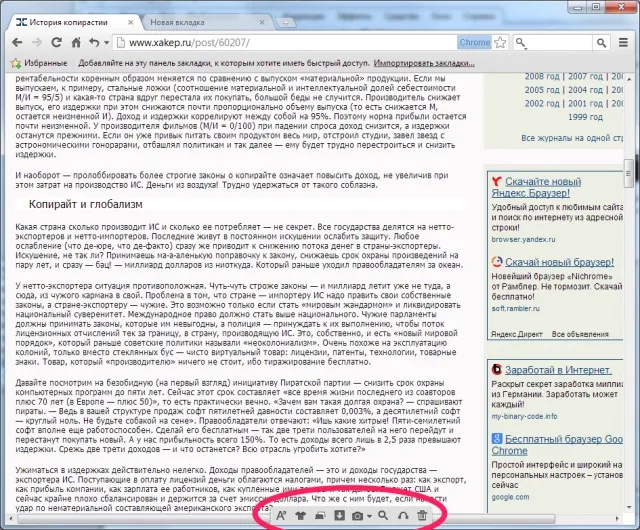Reload the page with the refresh icon
640x530 pixels.
(56, 42)
